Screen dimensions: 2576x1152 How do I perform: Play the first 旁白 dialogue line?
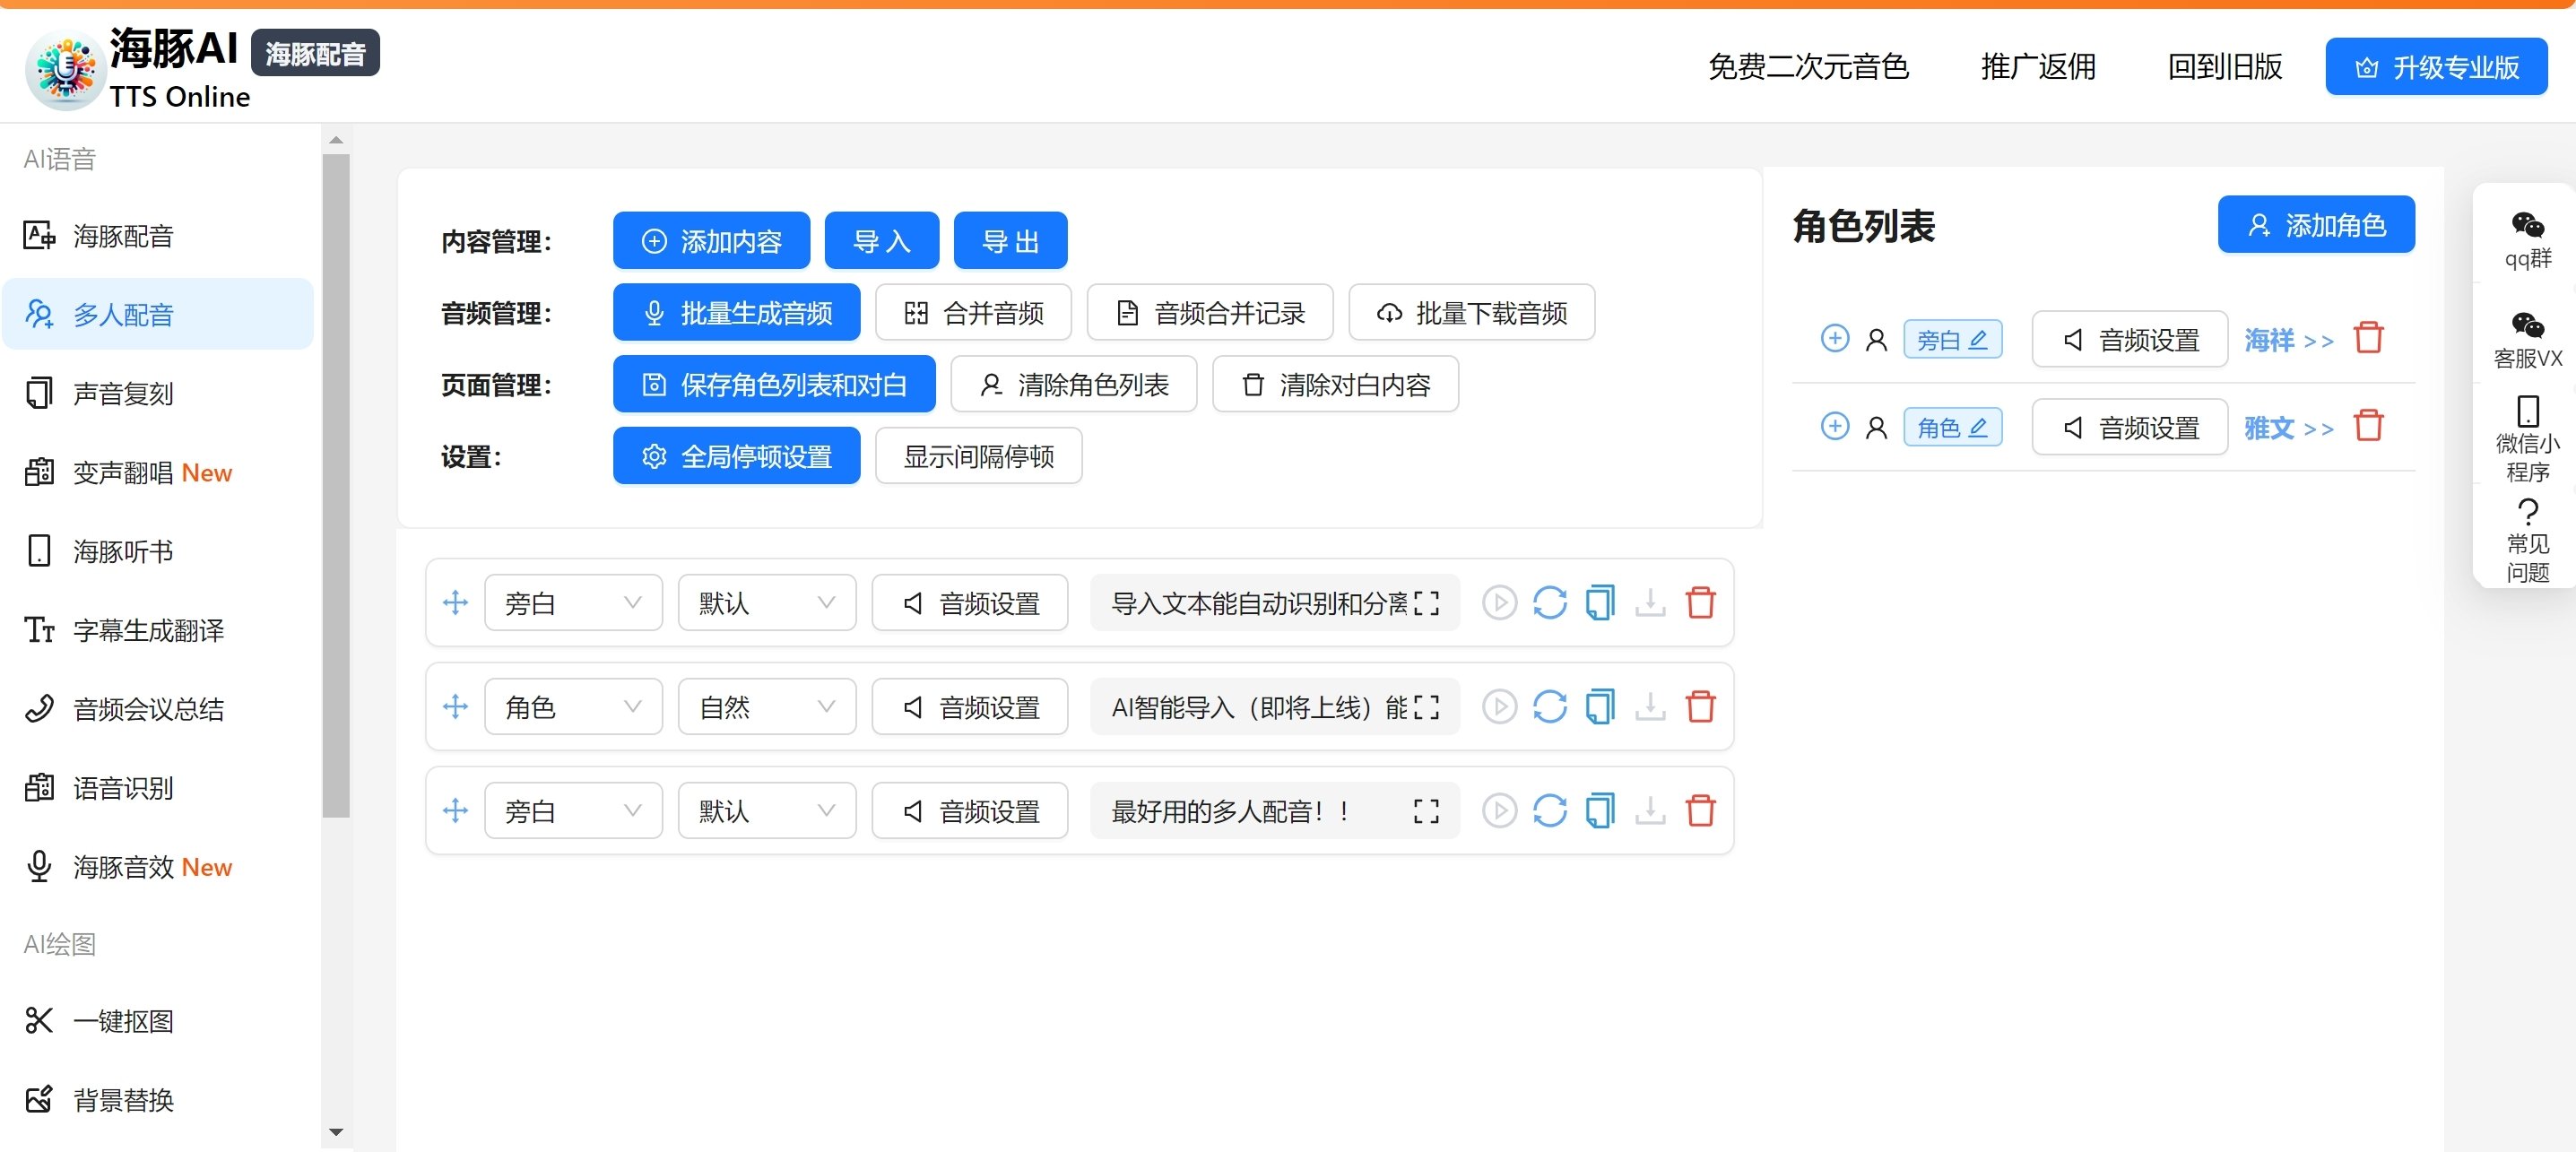(x=1498, y=603)
